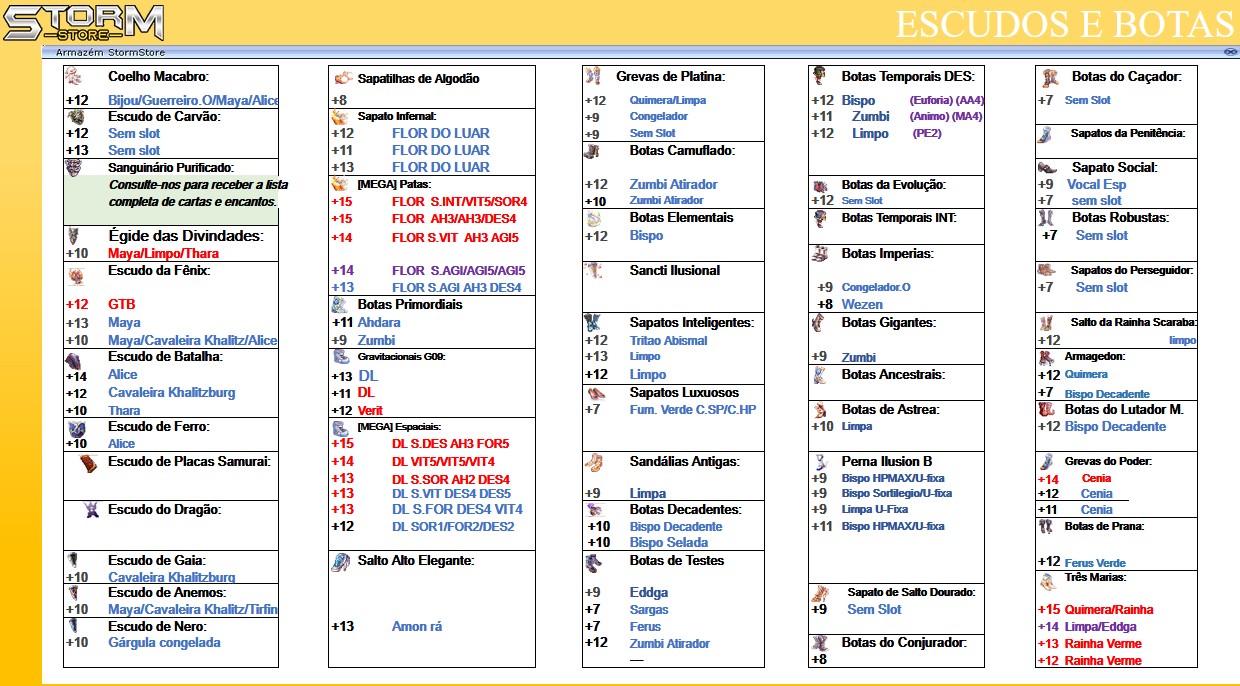
Task: Click the ESCUDOS E BOTAS heading
Action: tap(1063, 24)
